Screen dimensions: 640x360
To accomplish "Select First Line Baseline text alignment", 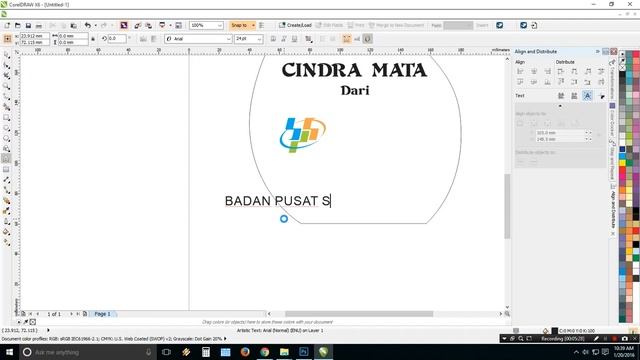I will click(561, 96).
